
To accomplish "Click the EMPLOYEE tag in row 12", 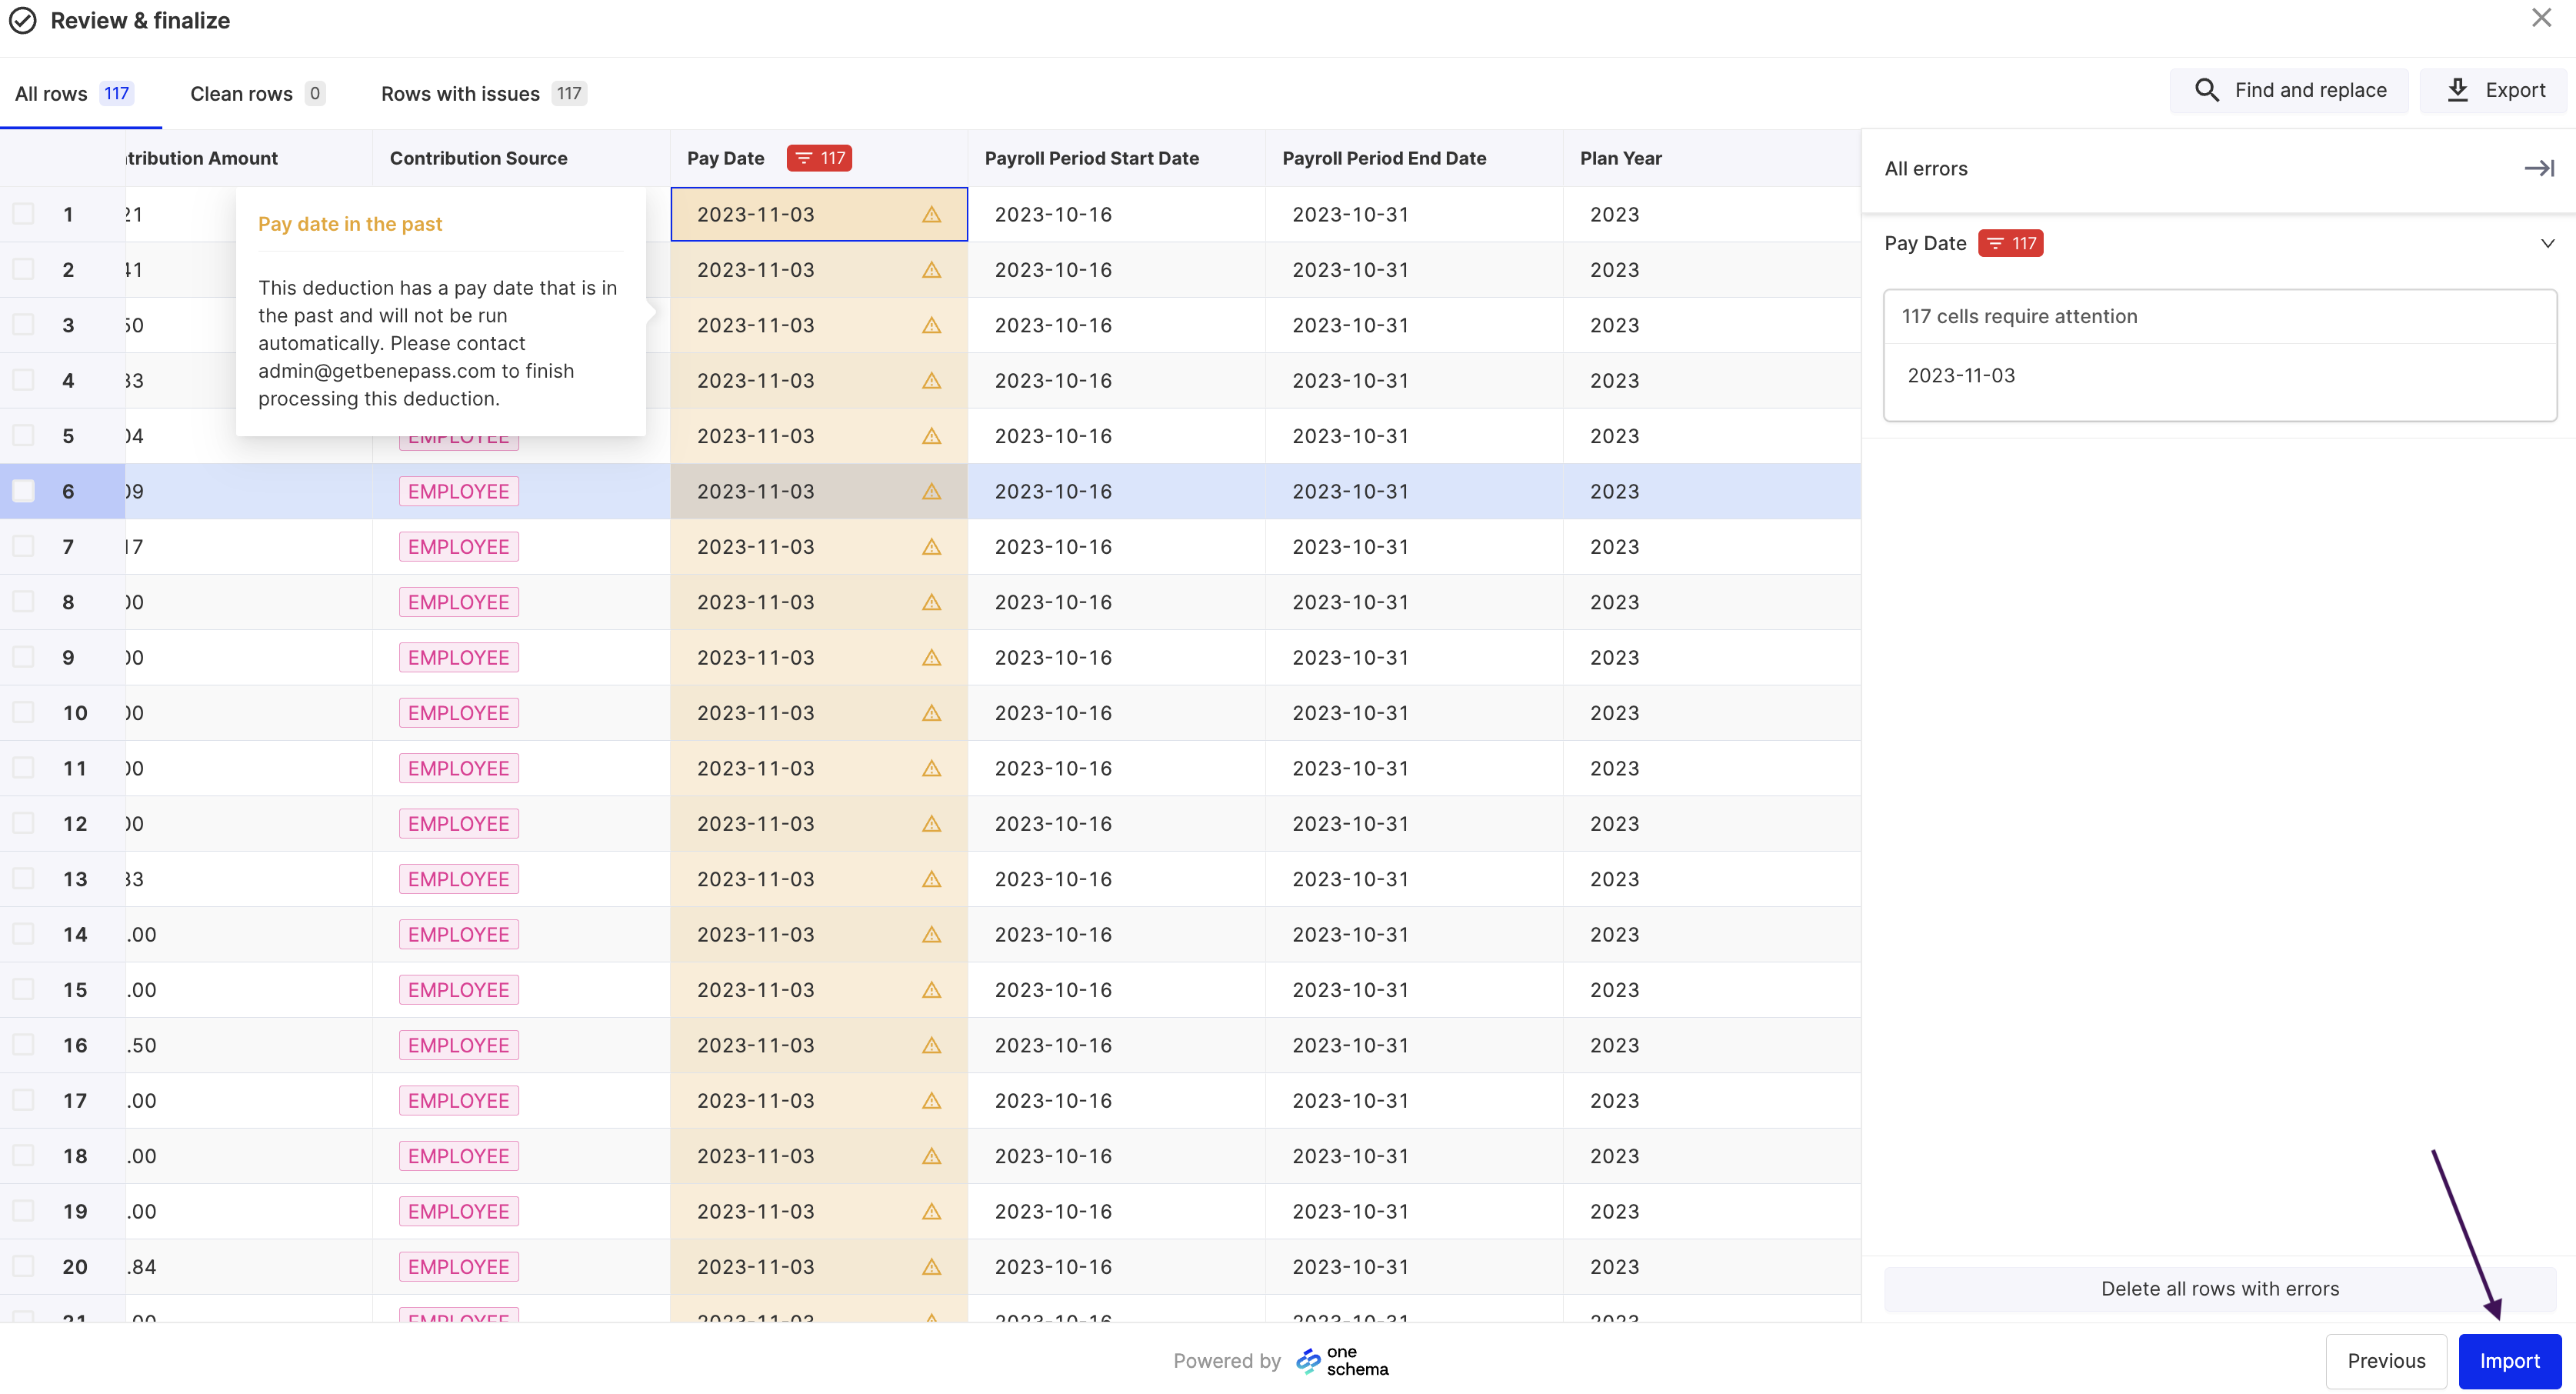I will pyautogui.click(x=458, y=824).
